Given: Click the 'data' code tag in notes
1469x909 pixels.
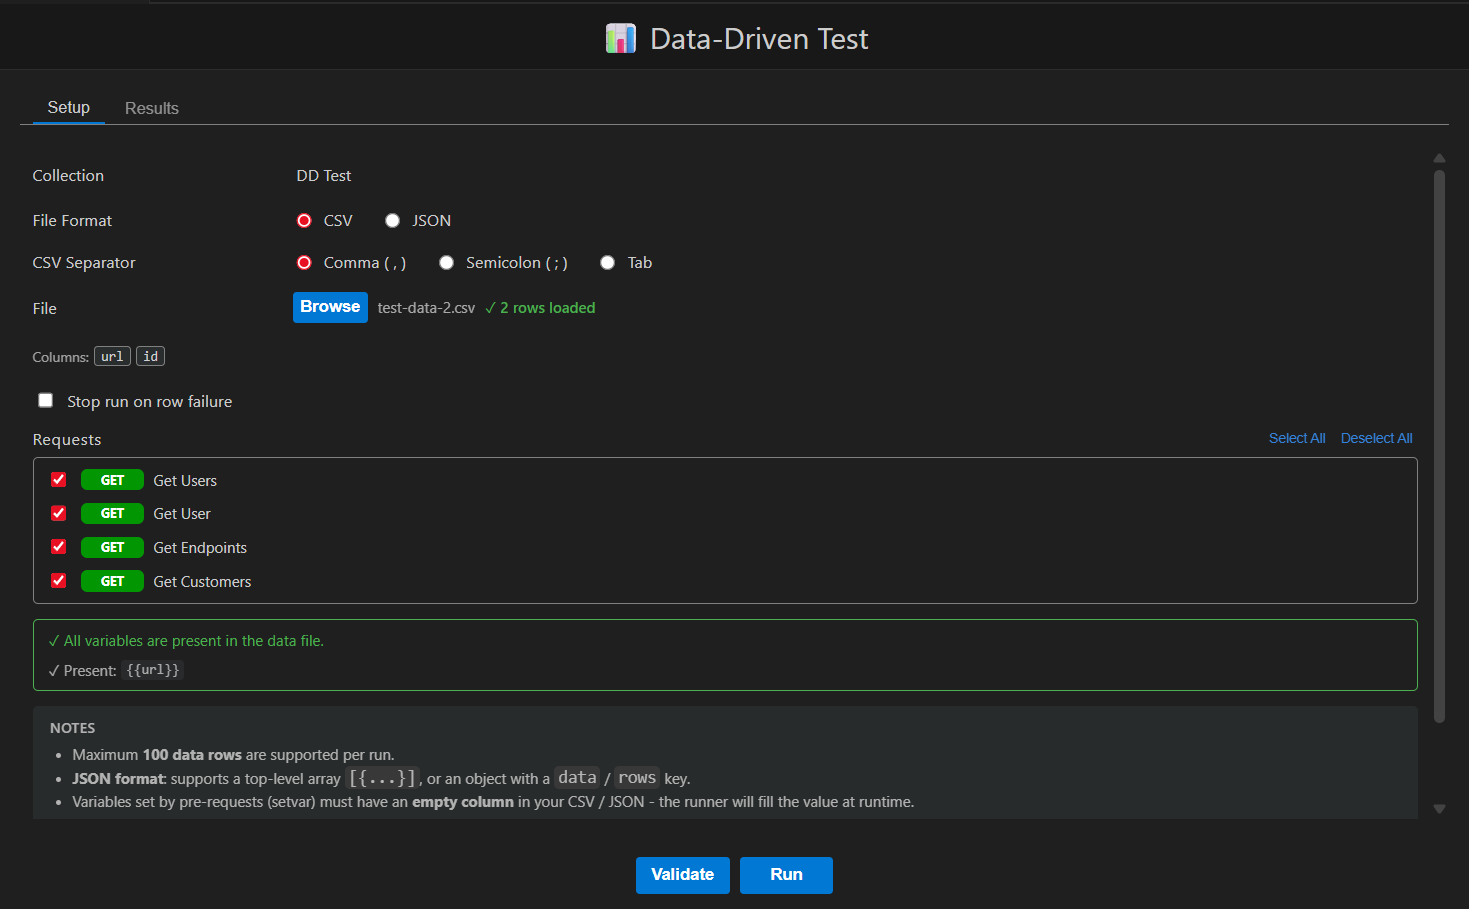Looking at the screenshot, I should click(x=577, y=778).
